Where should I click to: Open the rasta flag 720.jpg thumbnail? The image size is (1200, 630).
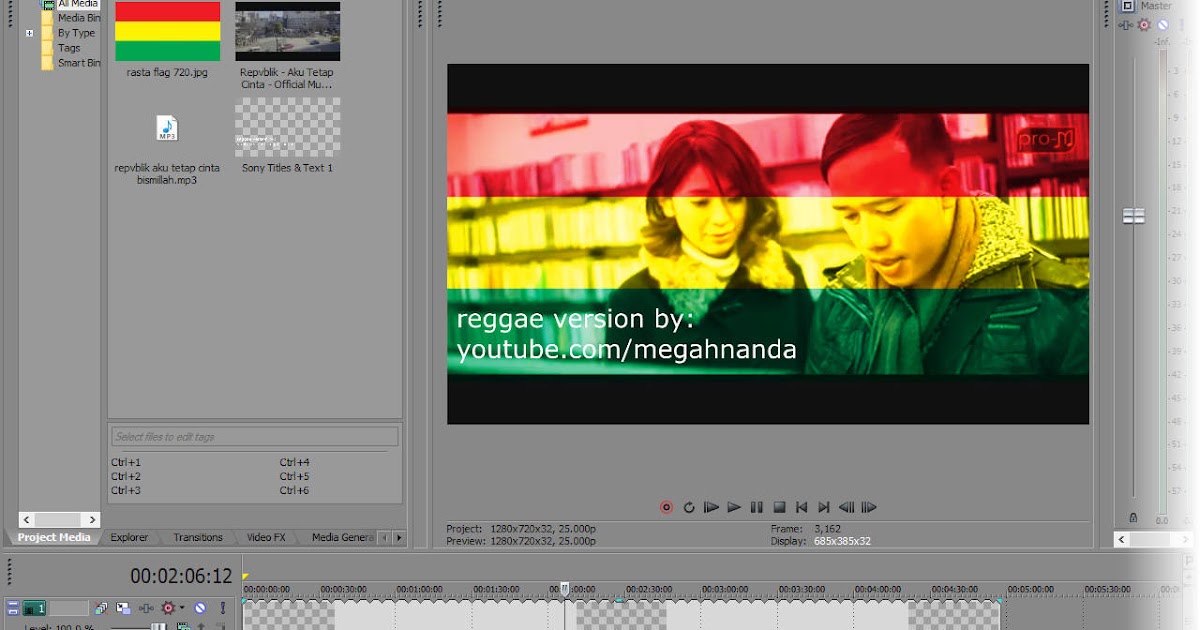coord(167,32)
